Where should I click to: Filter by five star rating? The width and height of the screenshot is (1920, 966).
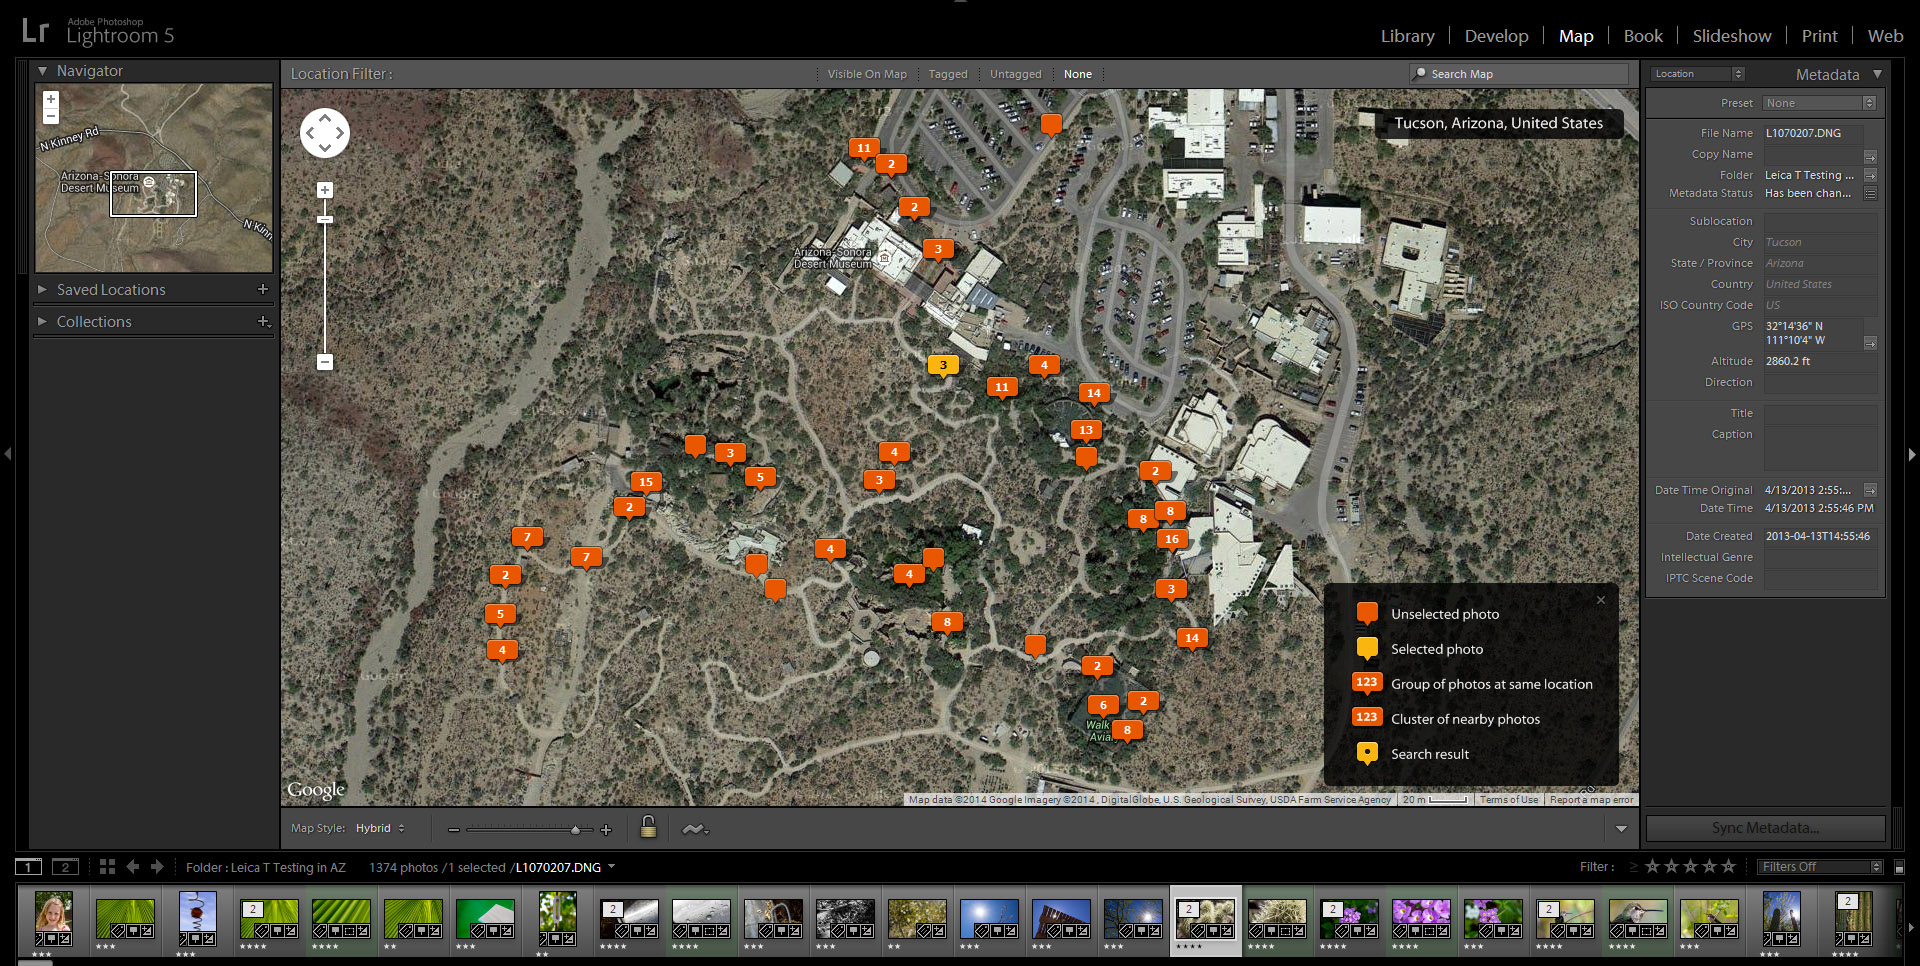click(x=1728, y=866)
